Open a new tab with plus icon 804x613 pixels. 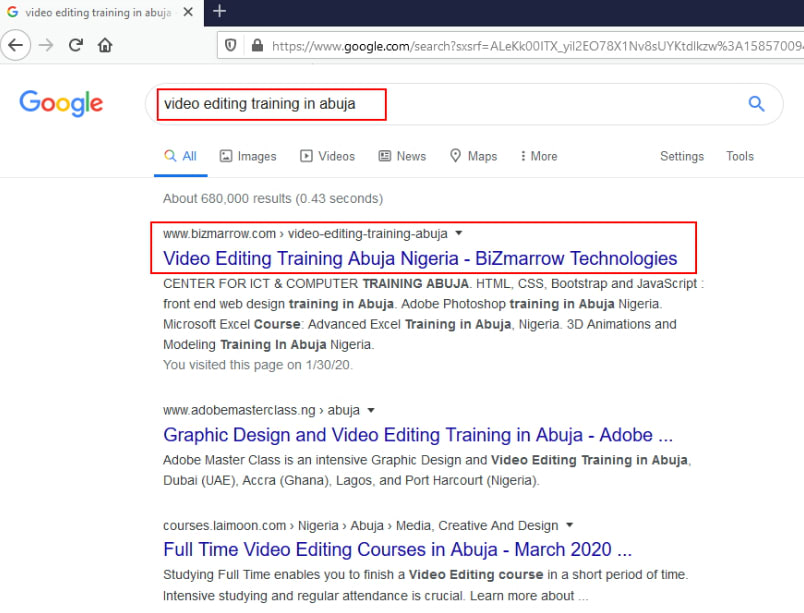point(219,11)
